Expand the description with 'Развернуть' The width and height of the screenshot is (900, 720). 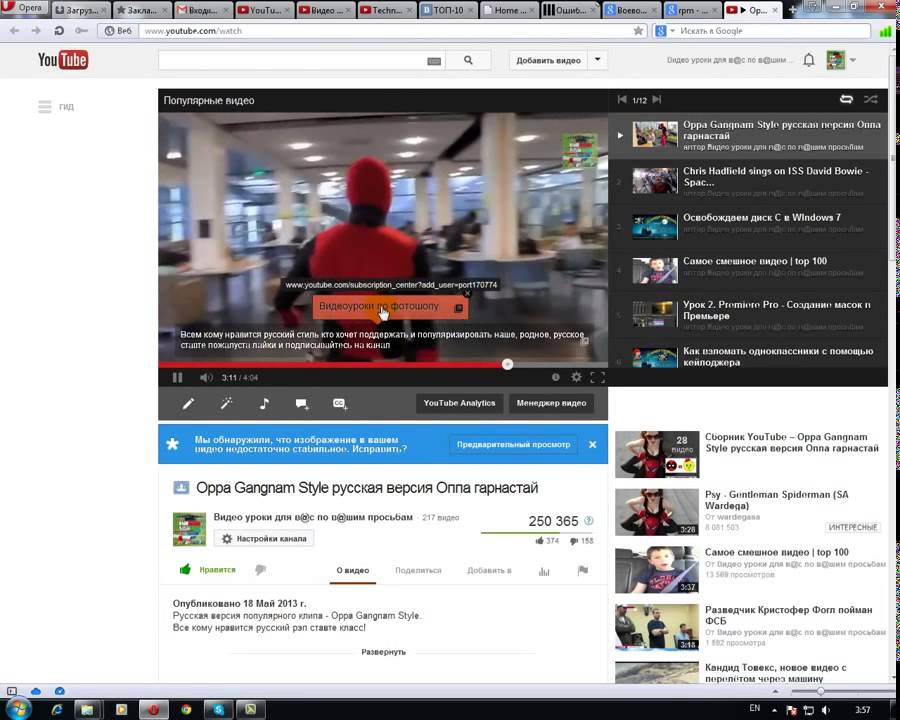click(x=383, y=652)
